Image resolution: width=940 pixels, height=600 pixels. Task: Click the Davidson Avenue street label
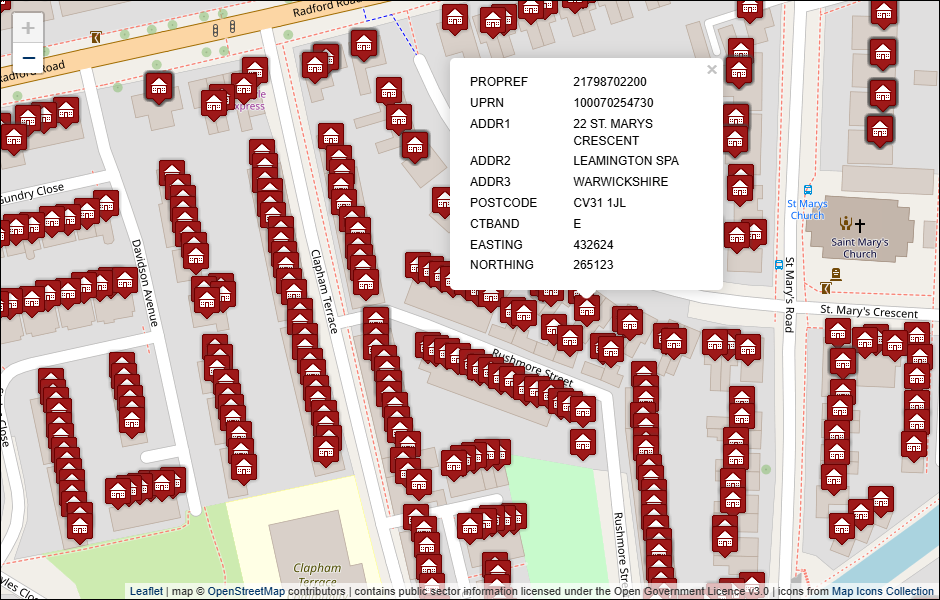(x=144, y=283)
